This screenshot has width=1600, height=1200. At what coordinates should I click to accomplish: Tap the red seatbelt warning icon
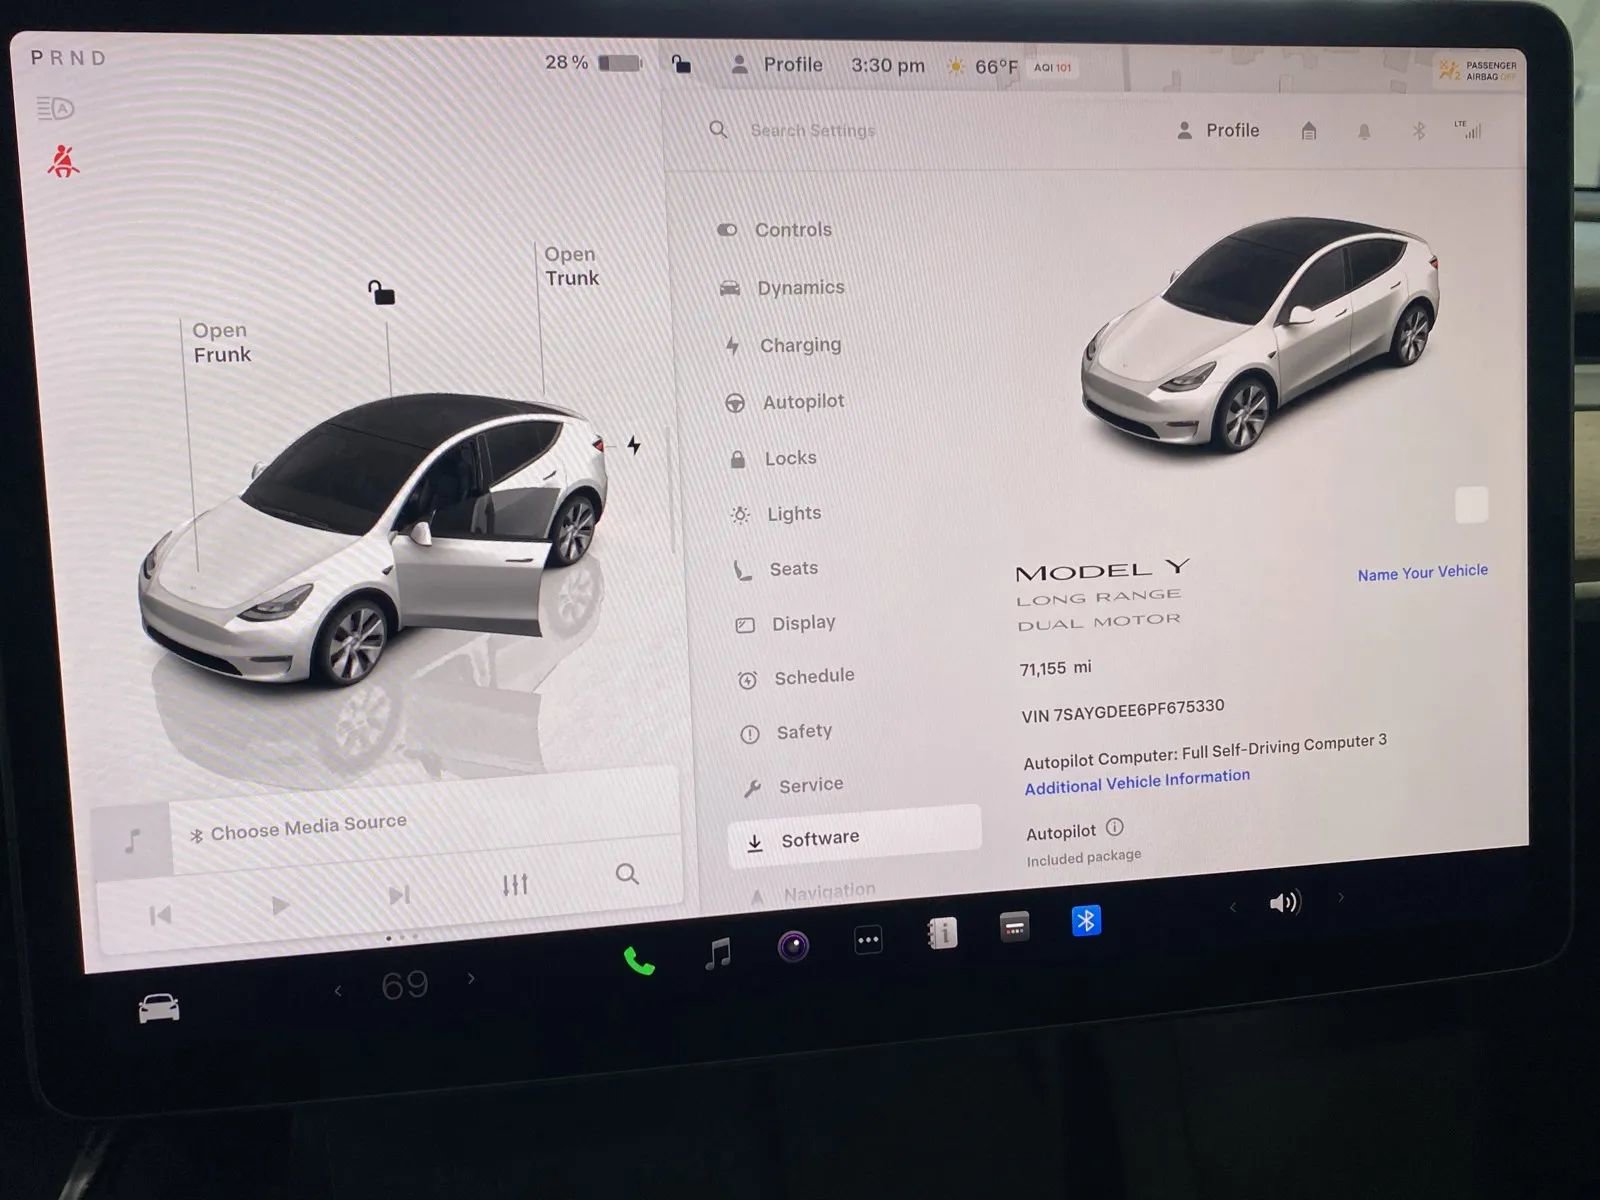63,160
